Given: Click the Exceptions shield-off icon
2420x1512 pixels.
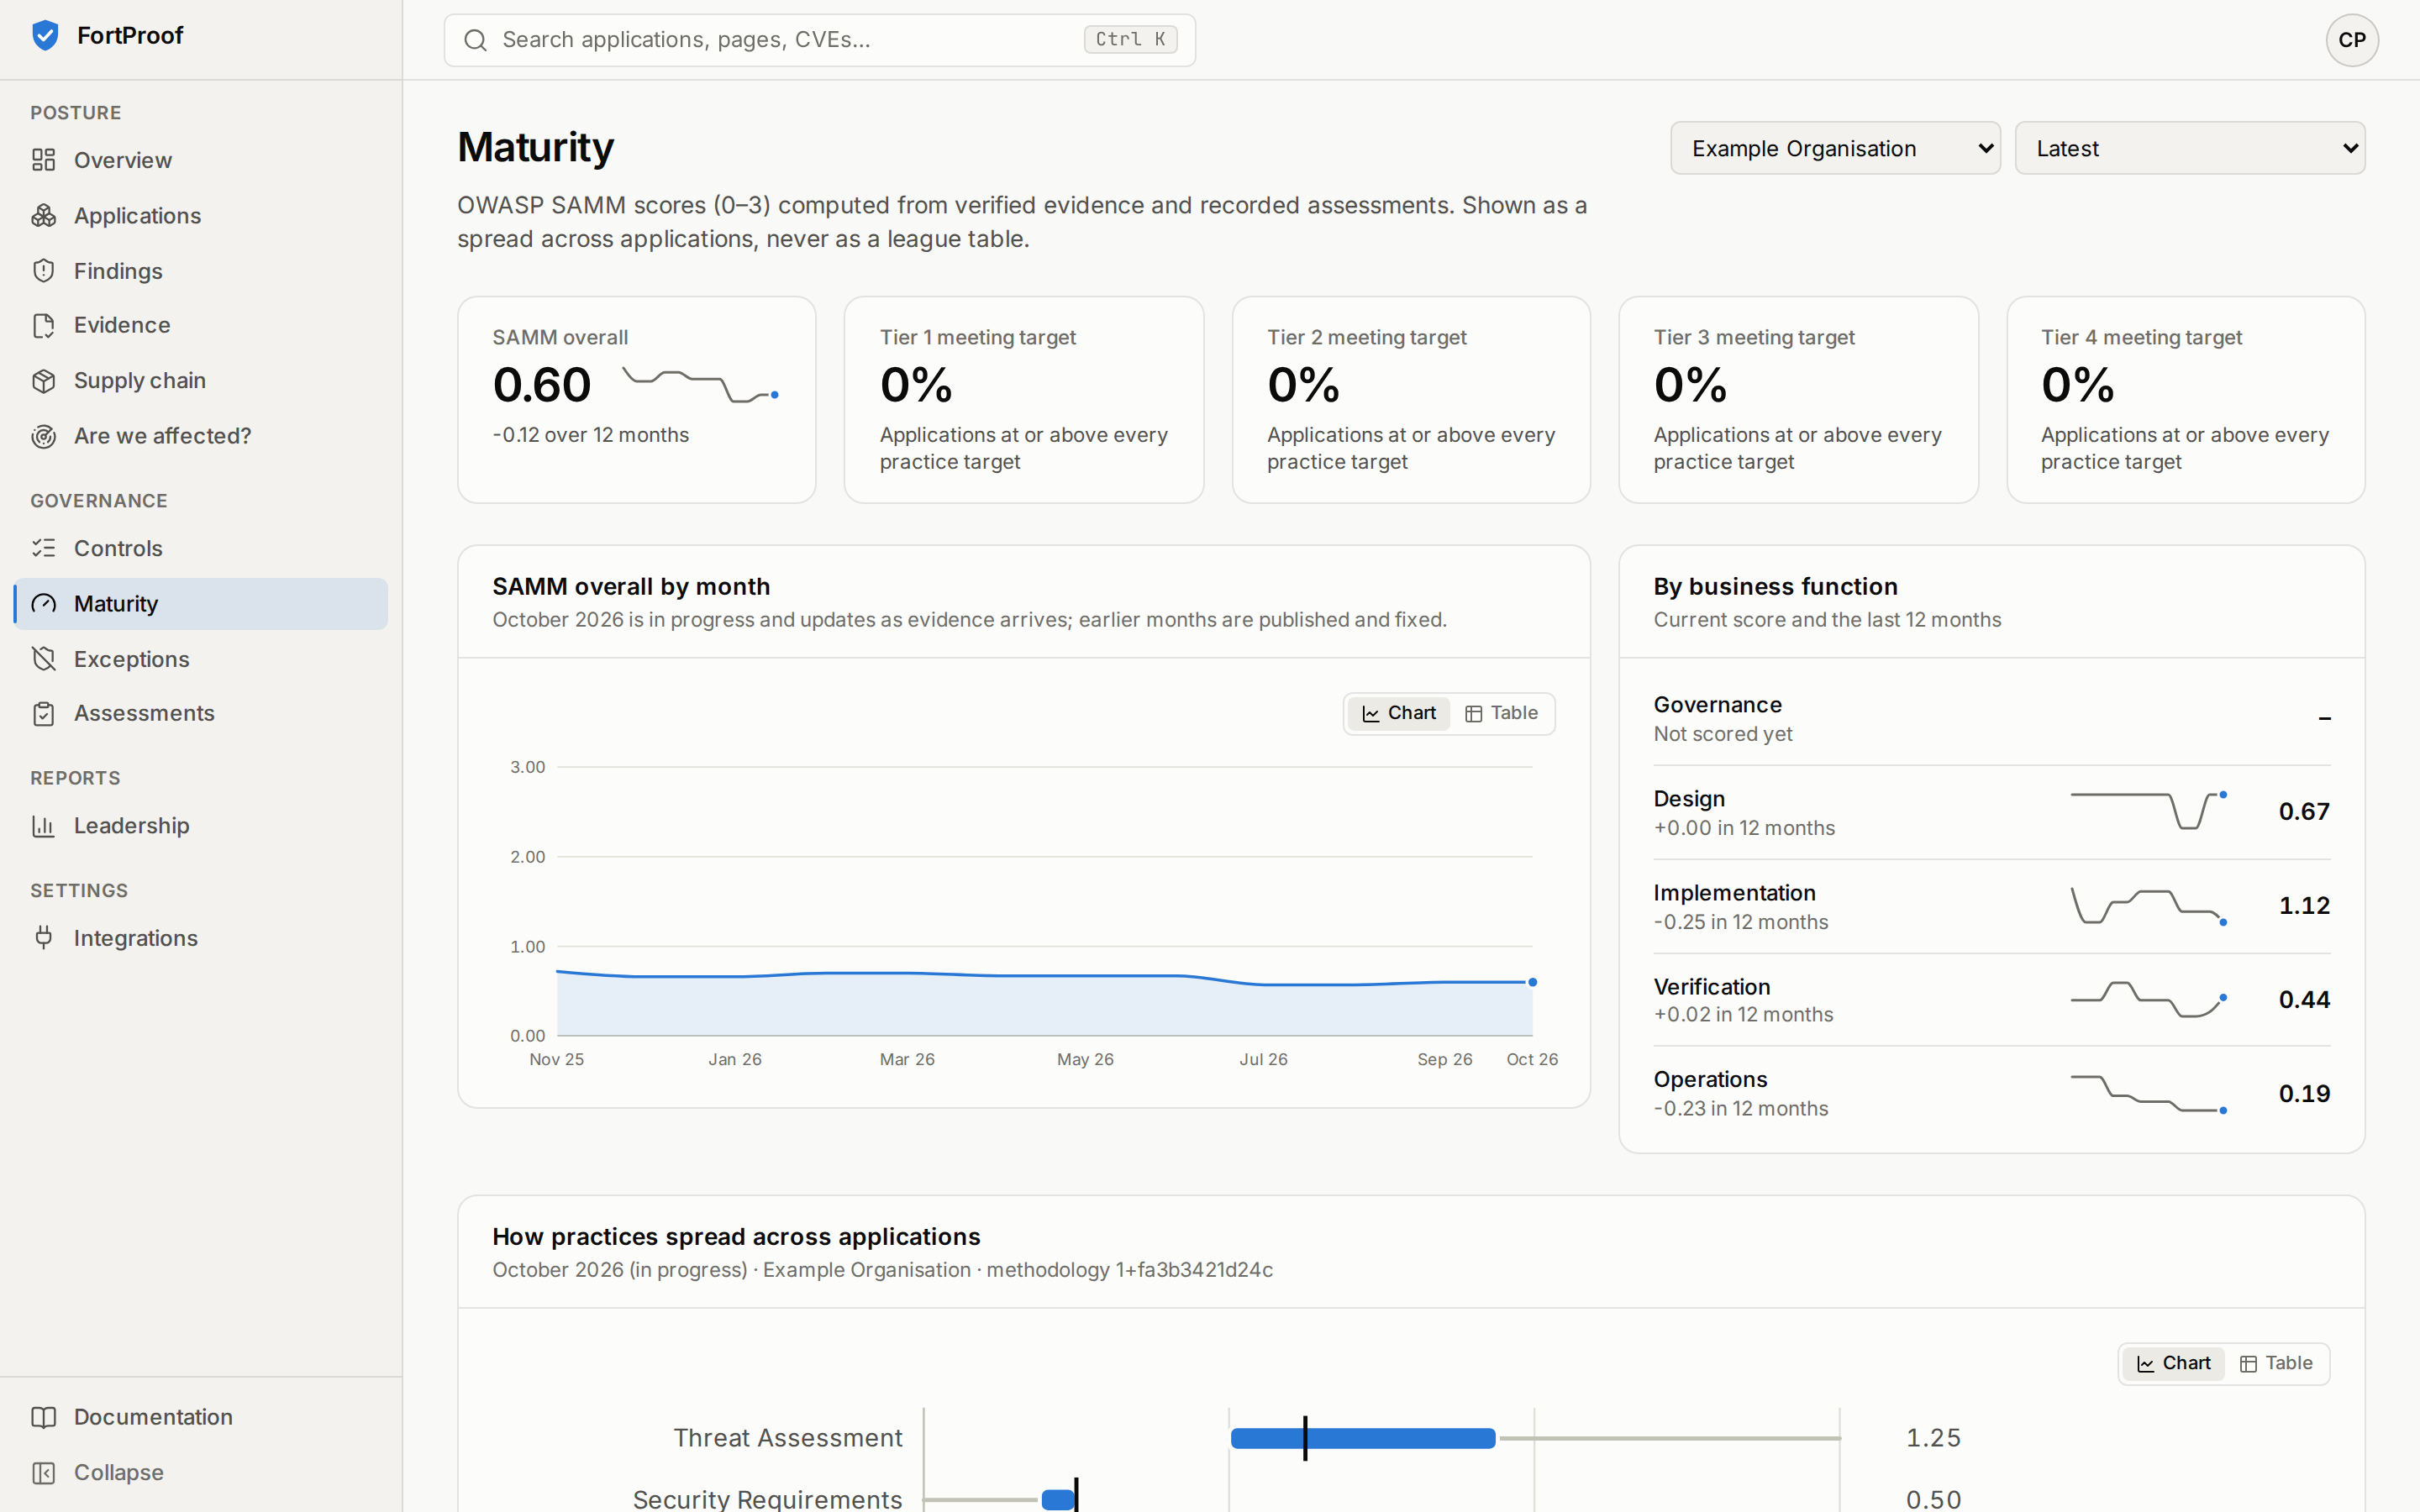Looking at the screenshot, I should pos(43,659).
